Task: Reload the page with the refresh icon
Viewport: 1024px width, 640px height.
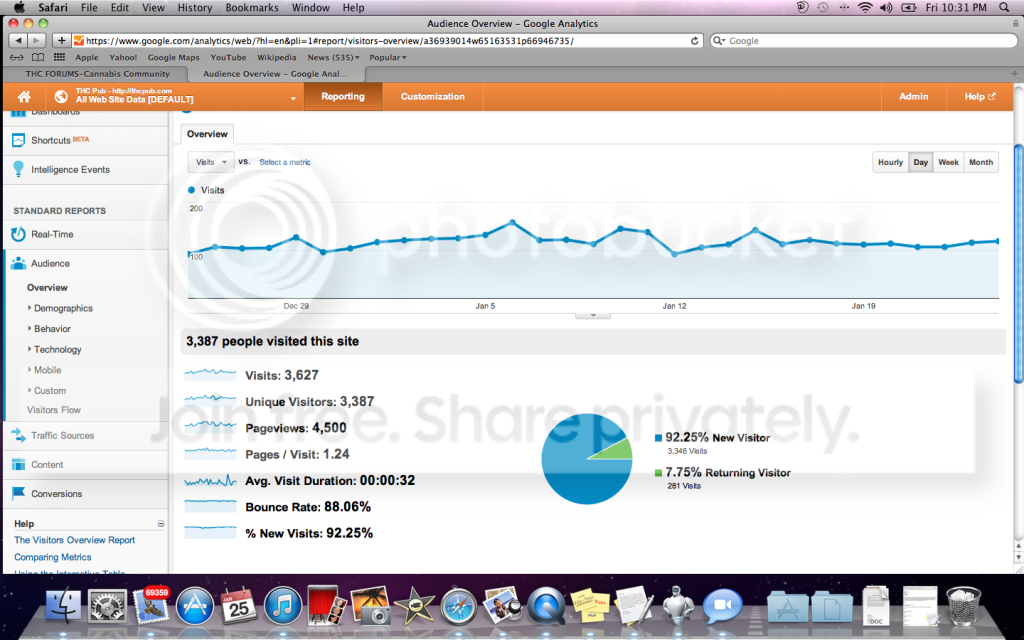Action: coord(694,40)
